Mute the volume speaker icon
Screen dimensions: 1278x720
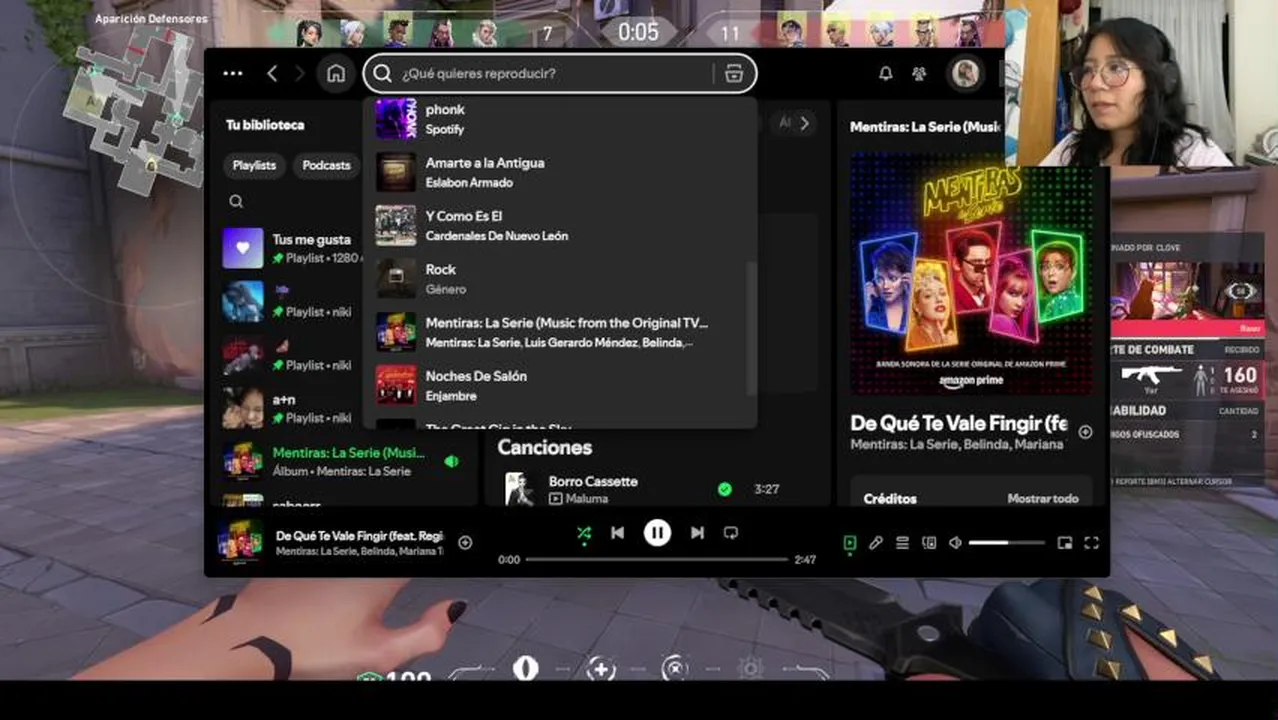(x=955, y=543)
